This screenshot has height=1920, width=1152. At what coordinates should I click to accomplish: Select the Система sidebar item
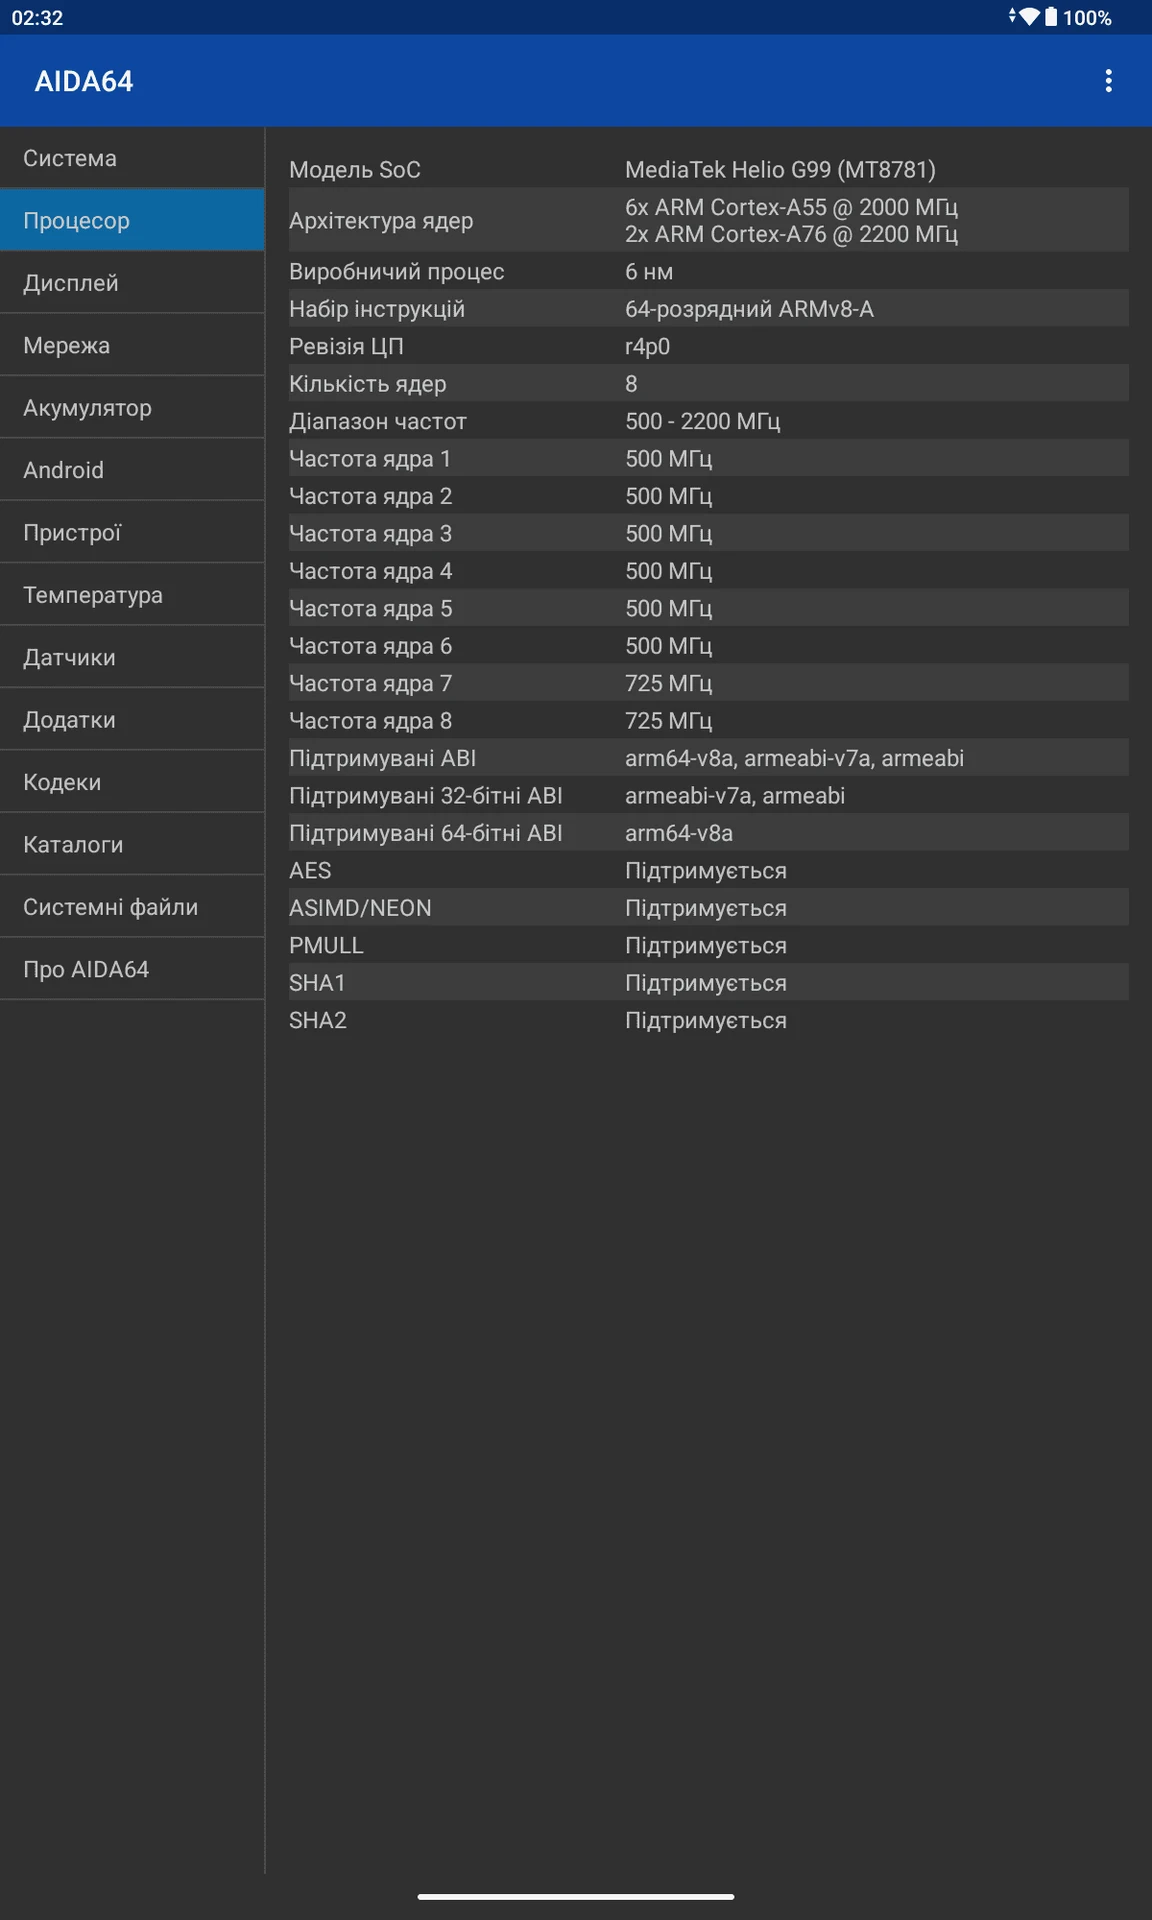[132, 158]
